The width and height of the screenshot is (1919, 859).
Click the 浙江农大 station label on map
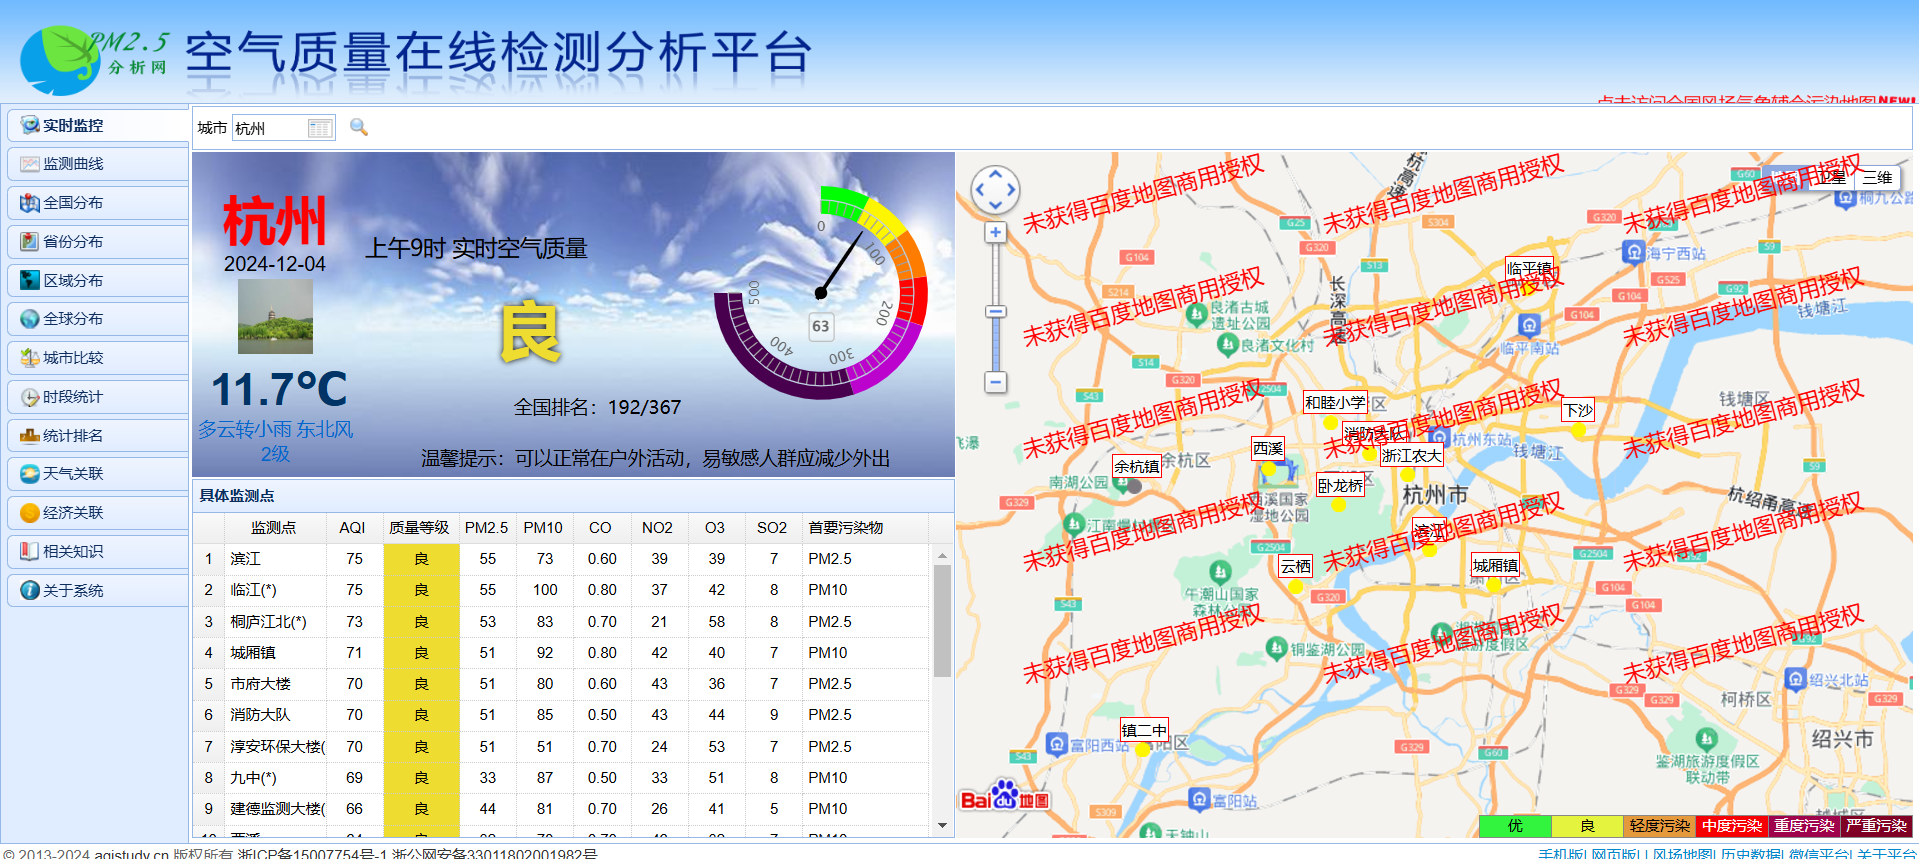pyautogui.click(x=1412, y=455)
